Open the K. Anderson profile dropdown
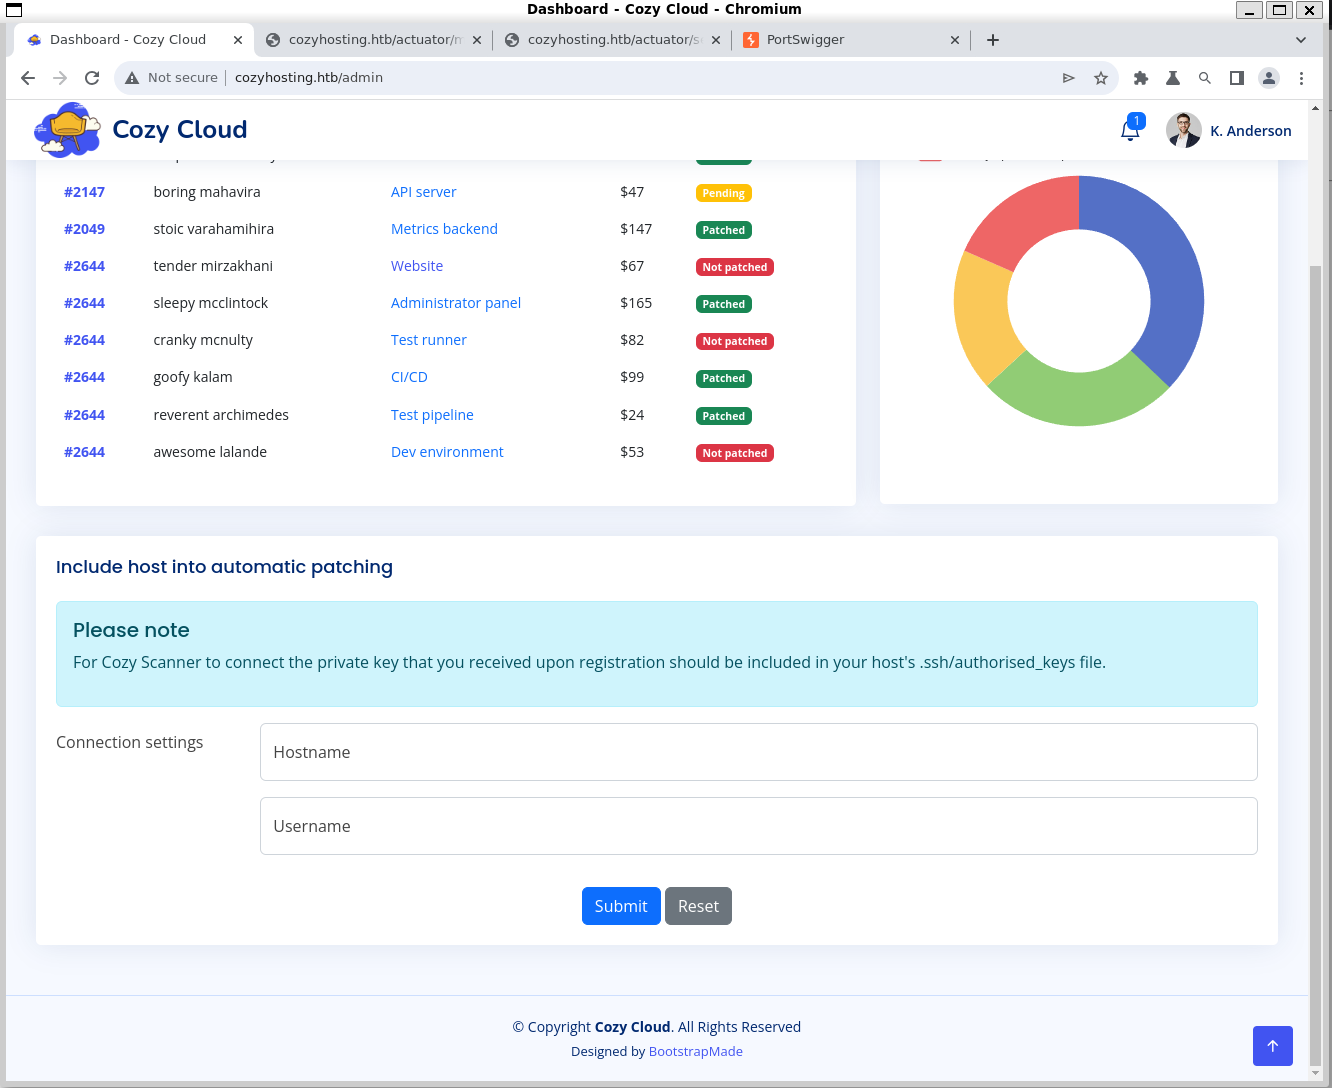The image size is (1332, 1088). [1229, 131]
